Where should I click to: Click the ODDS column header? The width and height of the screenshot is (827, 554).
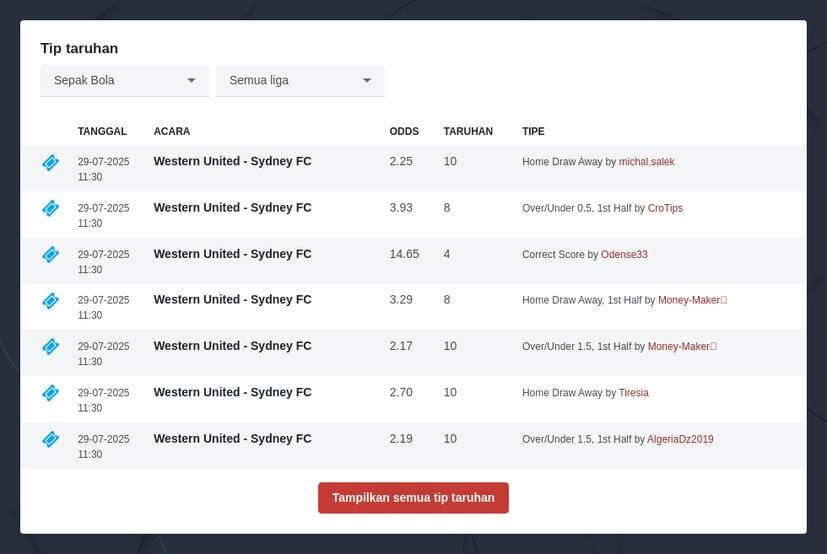click(x=404, y=131)
